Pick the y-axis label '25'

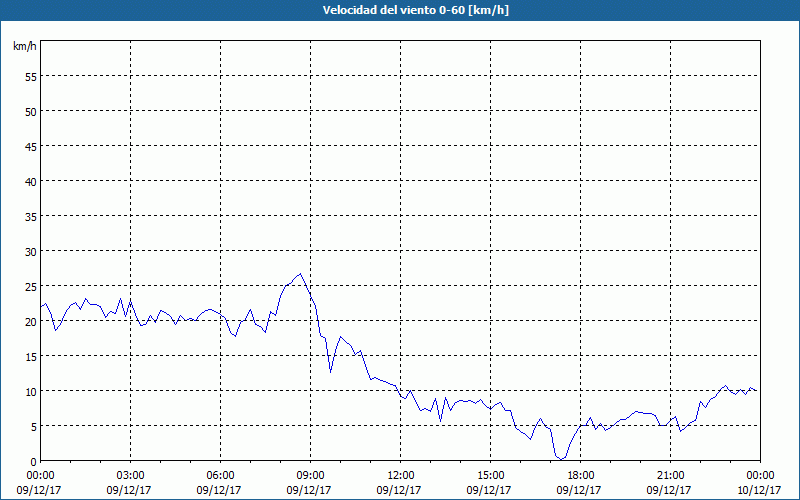point(31,287)
